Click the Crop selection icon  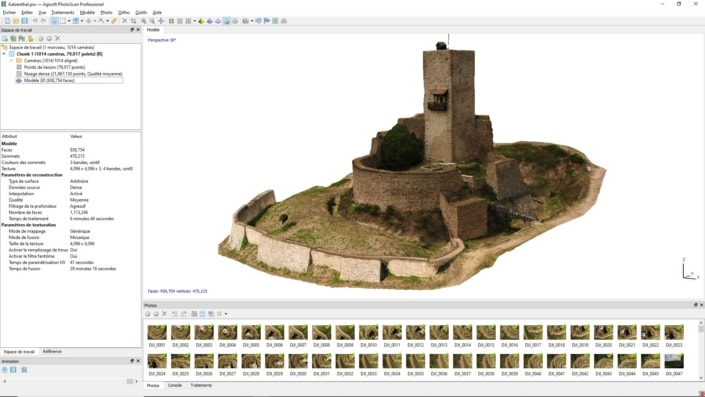point(134,21)
